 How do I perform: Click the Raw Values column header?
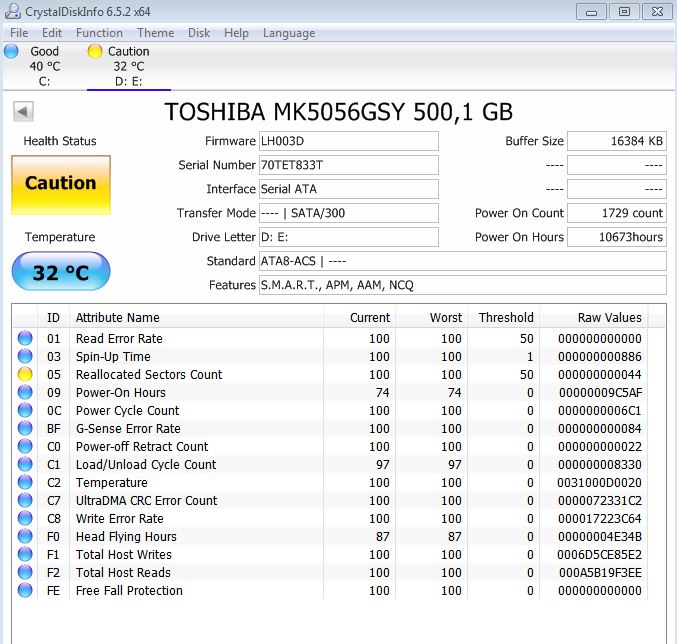[x=594, y=318]
